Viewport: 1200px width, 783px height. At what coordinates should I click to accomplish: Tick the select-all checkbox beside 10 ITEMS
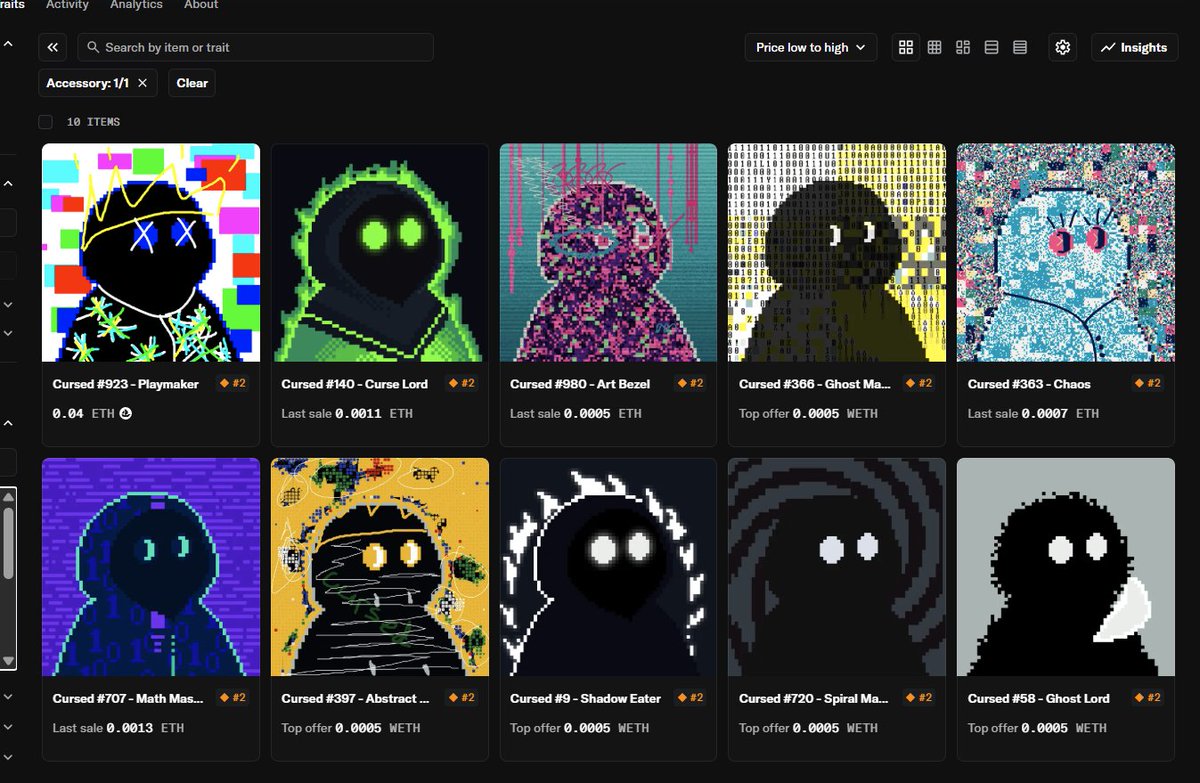(45, 122)
